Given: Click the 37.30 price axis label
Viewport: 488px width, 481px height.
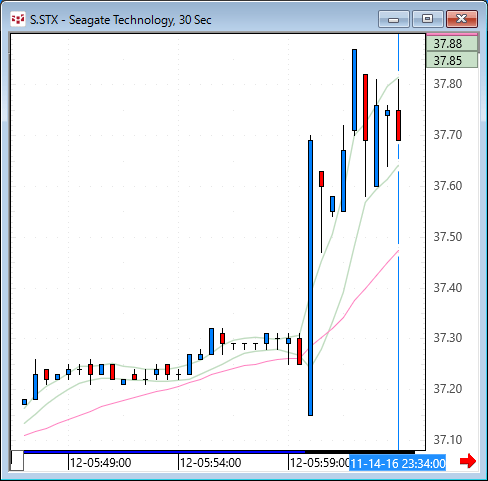Looking at the screenshot, I should point(448,338).
